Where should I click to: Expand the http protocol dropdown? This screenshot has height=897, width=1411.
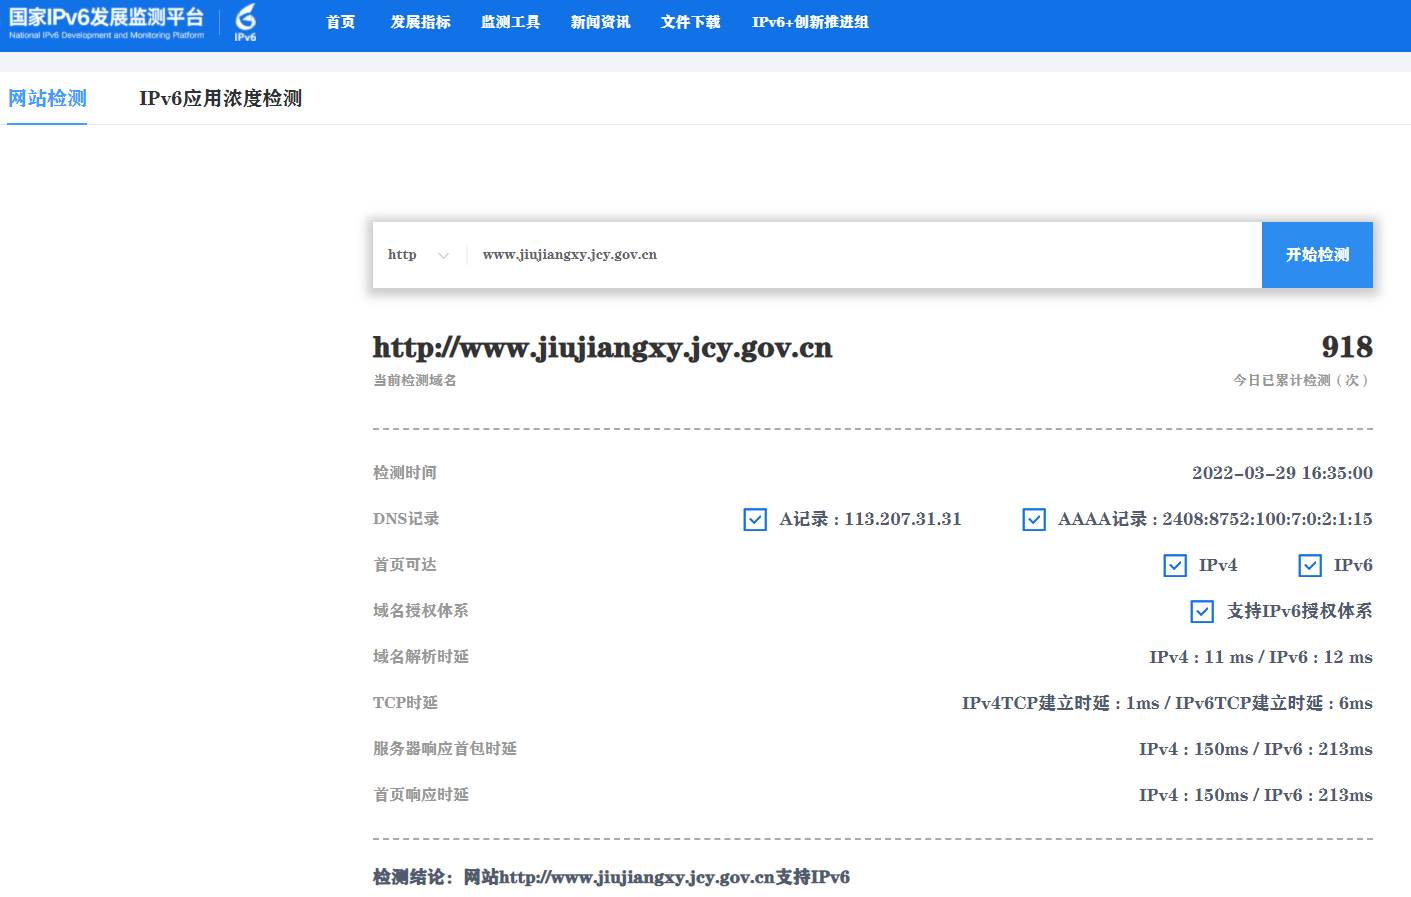click(419, 255)
